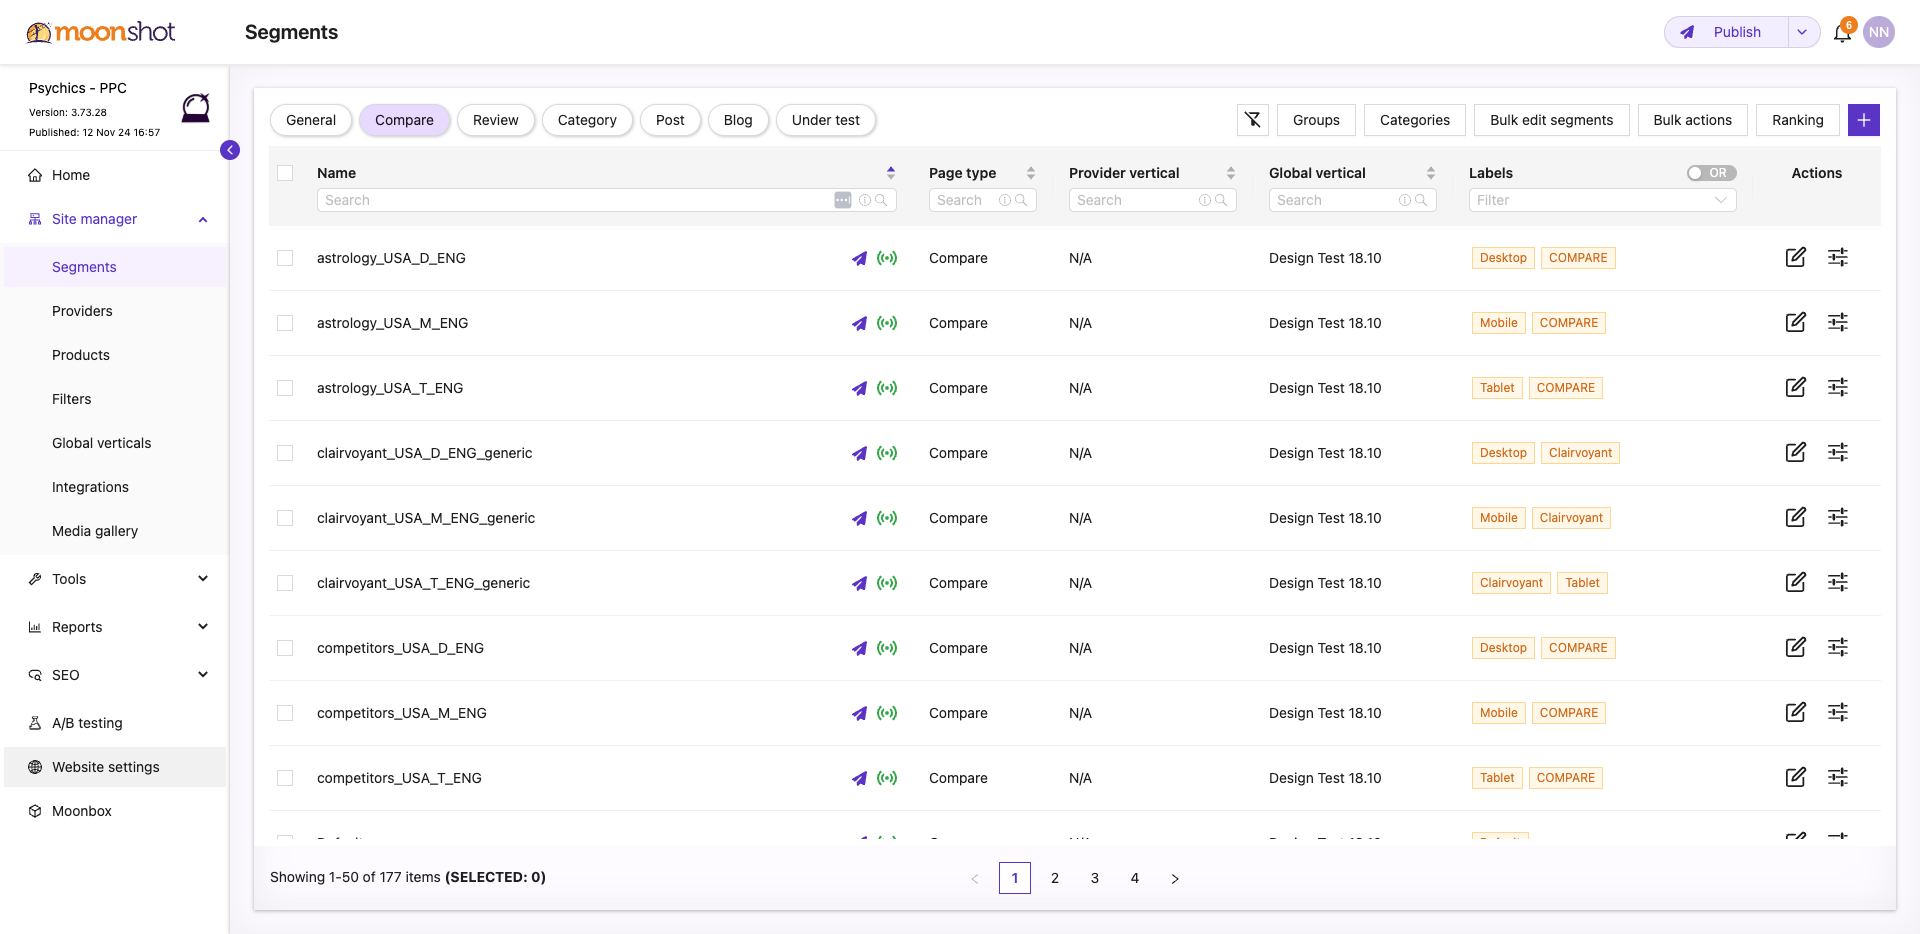Viewport: 1920px width, 934px height.
Task: Open Bulk actions
Action: click(1693, 120)
